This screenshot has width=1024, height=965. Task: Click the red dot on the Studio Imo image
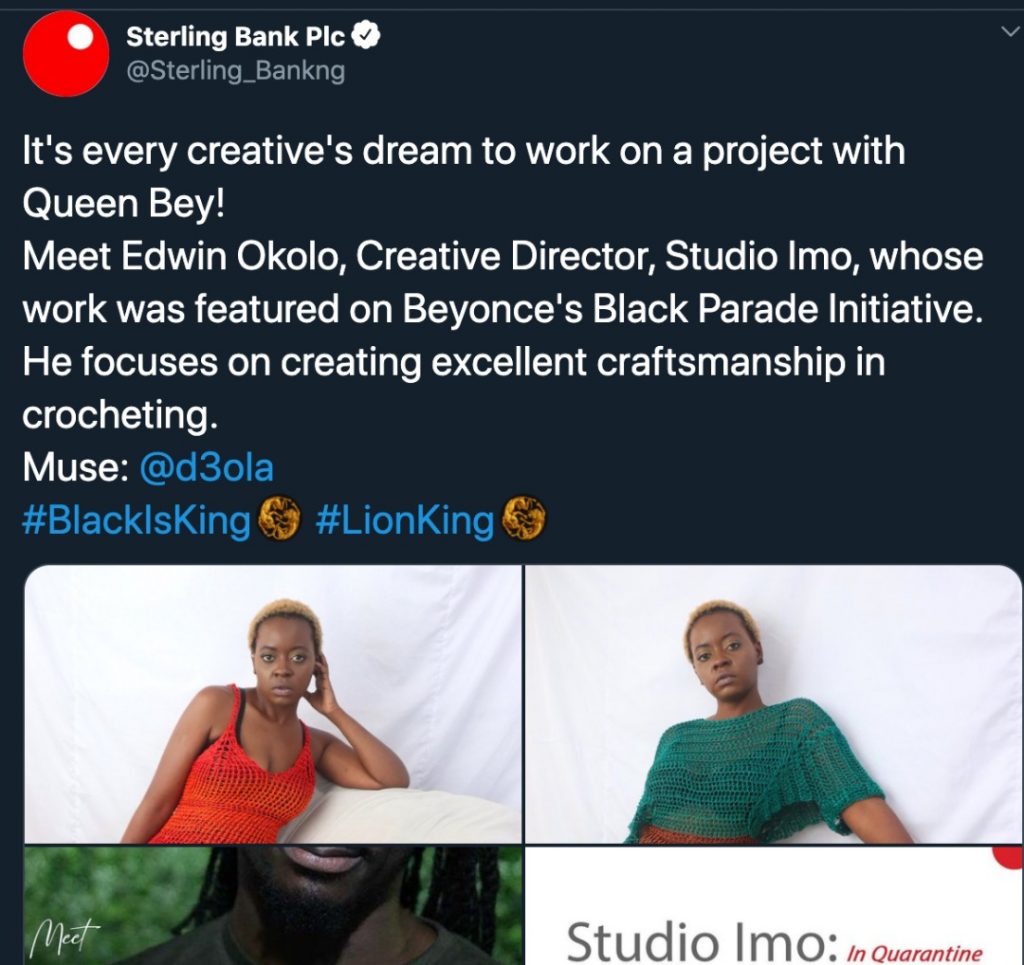tap(1006, 857)
